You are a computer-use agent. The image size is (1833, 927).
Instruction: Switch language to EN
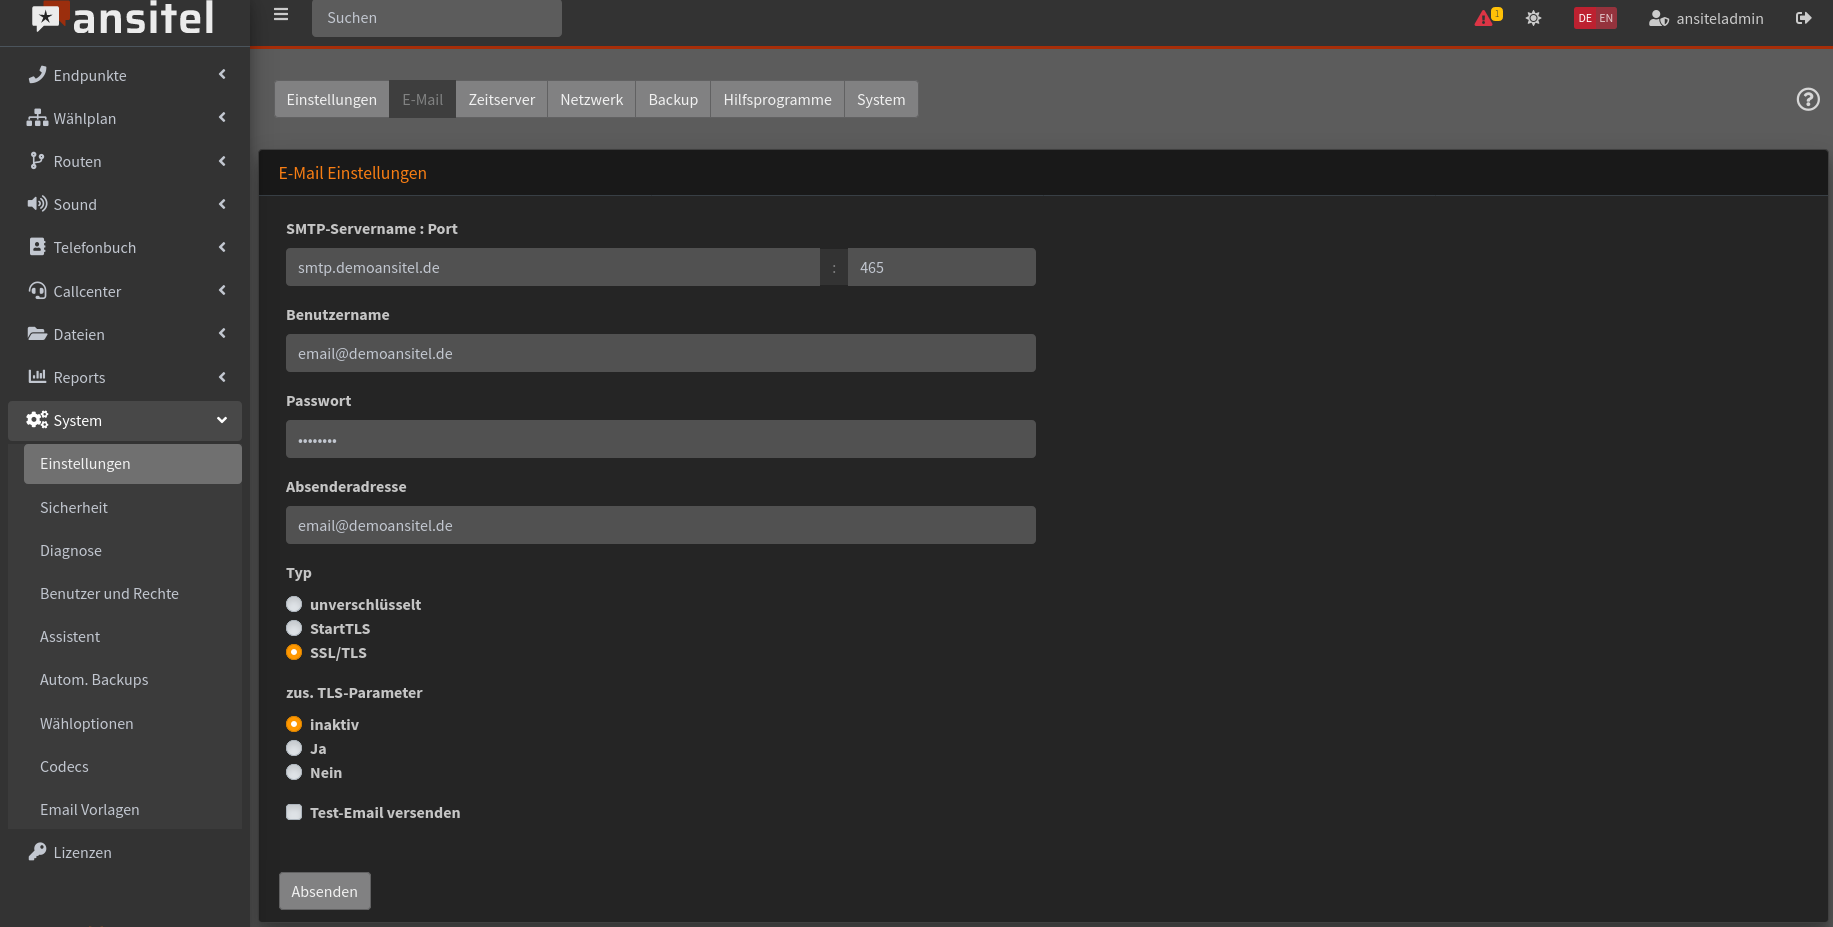(1606, 18)
